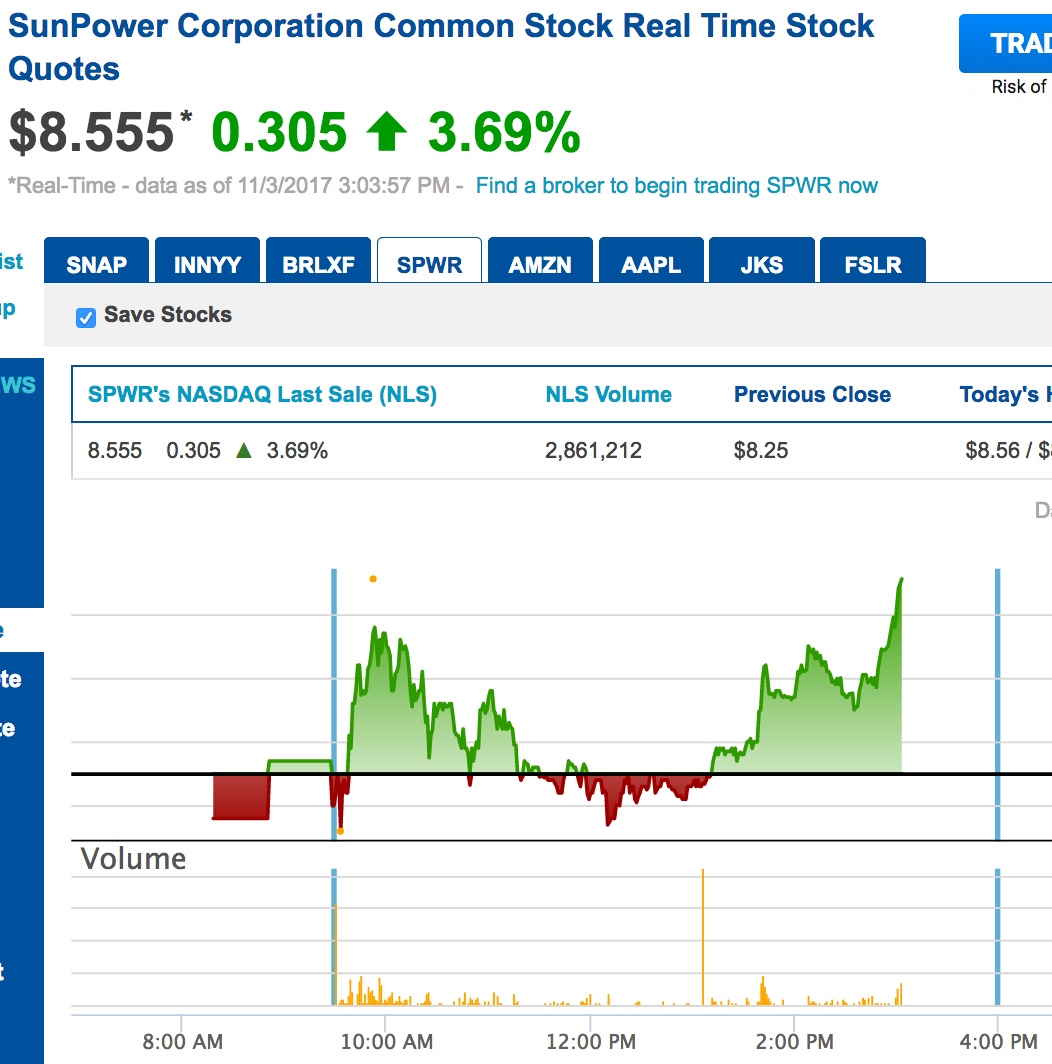Click the orange low-point dot on chart
This screenshot has width=1052, height=1064.
pyautogui.click(x=341, y=831)
